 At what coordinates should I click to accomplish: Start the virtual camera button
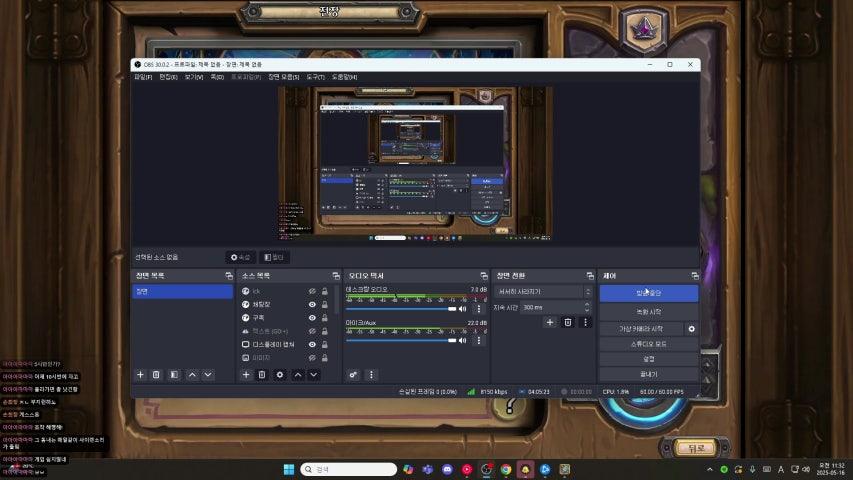coord(641,329)
